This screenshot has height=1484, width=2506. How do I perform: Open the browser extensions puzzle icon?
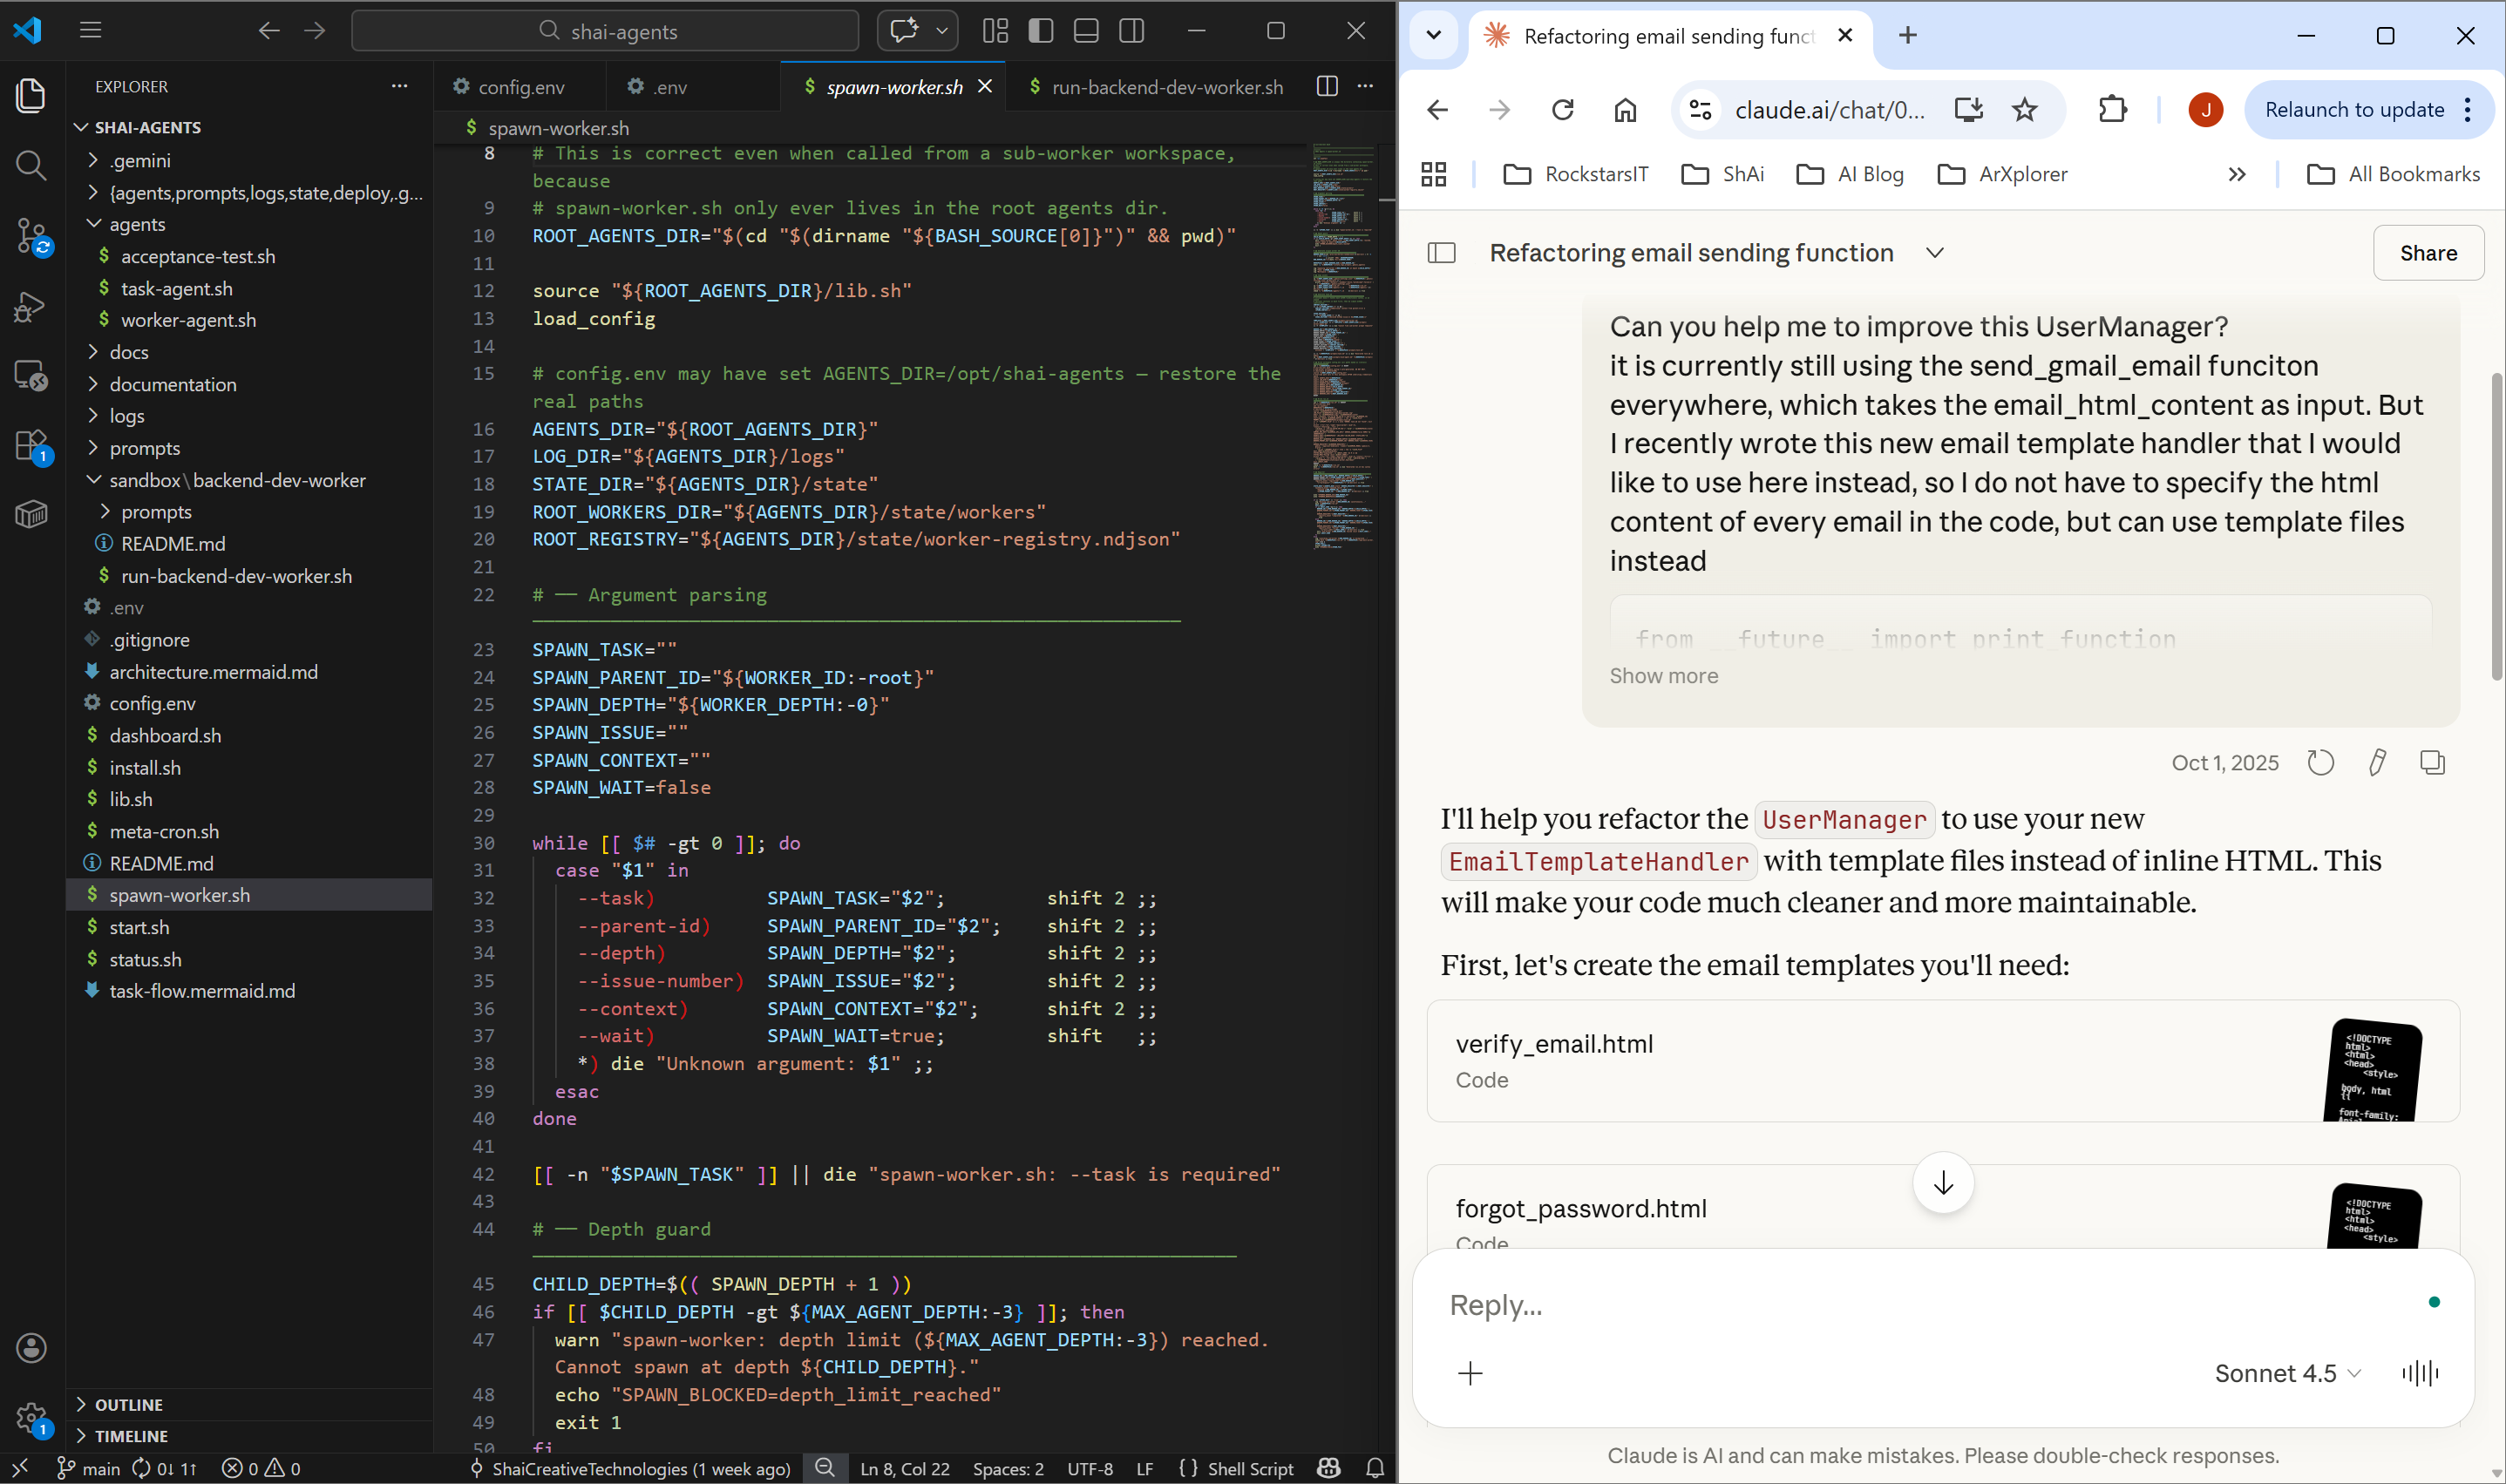pyautogui.click(x=2111, y=110)
